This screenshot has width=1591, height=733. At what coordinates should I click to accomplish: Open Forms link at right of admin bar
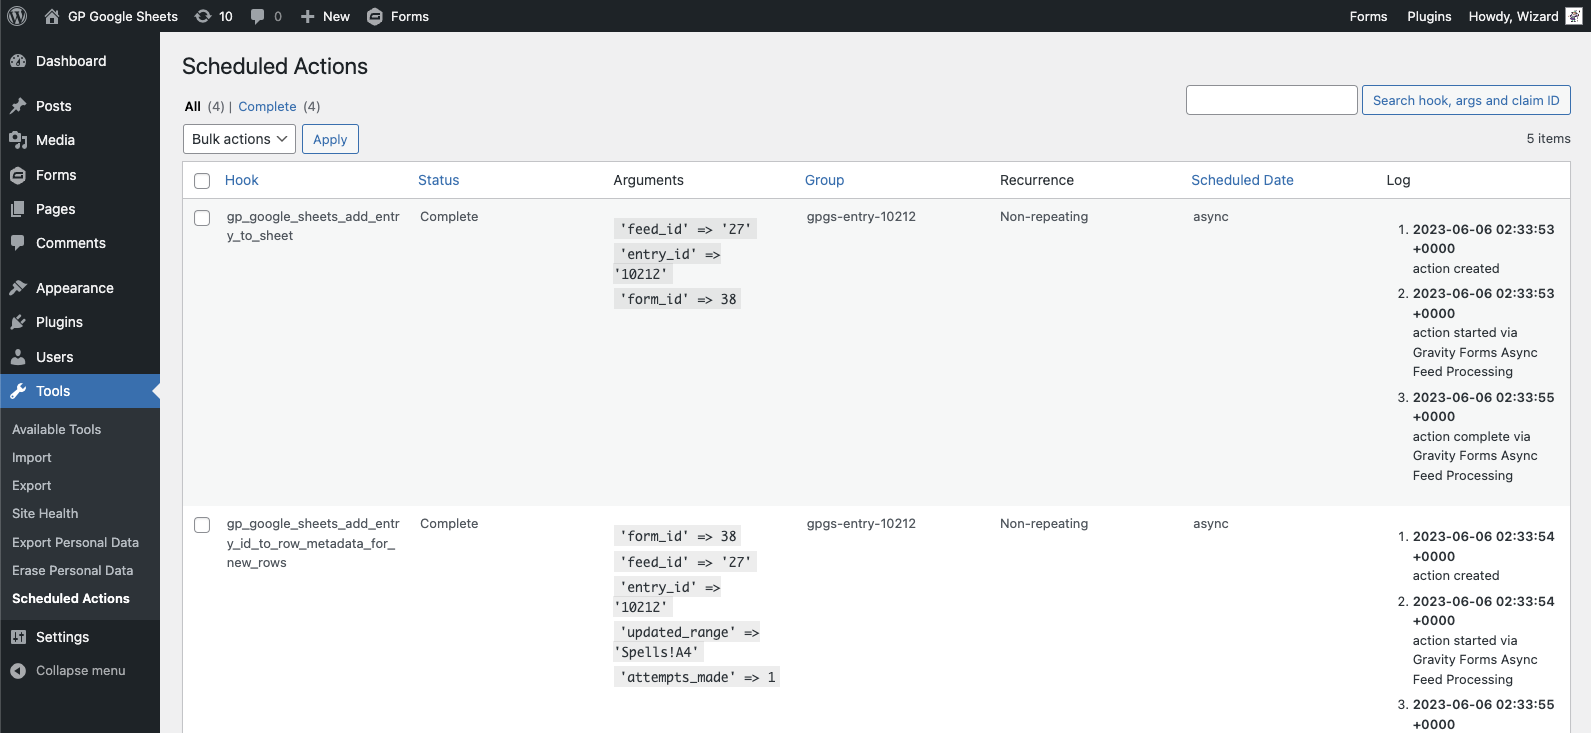pyautogui.click(x=1368, y=16)
